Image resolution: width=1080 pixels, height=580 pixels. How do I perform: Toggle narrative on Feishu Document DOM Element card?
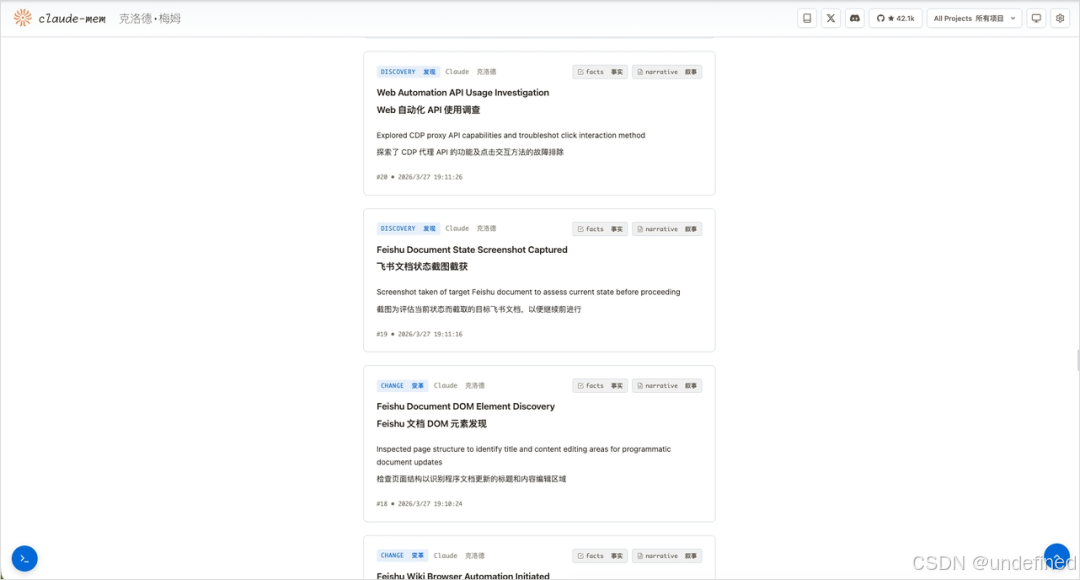(x=667, y=386)
